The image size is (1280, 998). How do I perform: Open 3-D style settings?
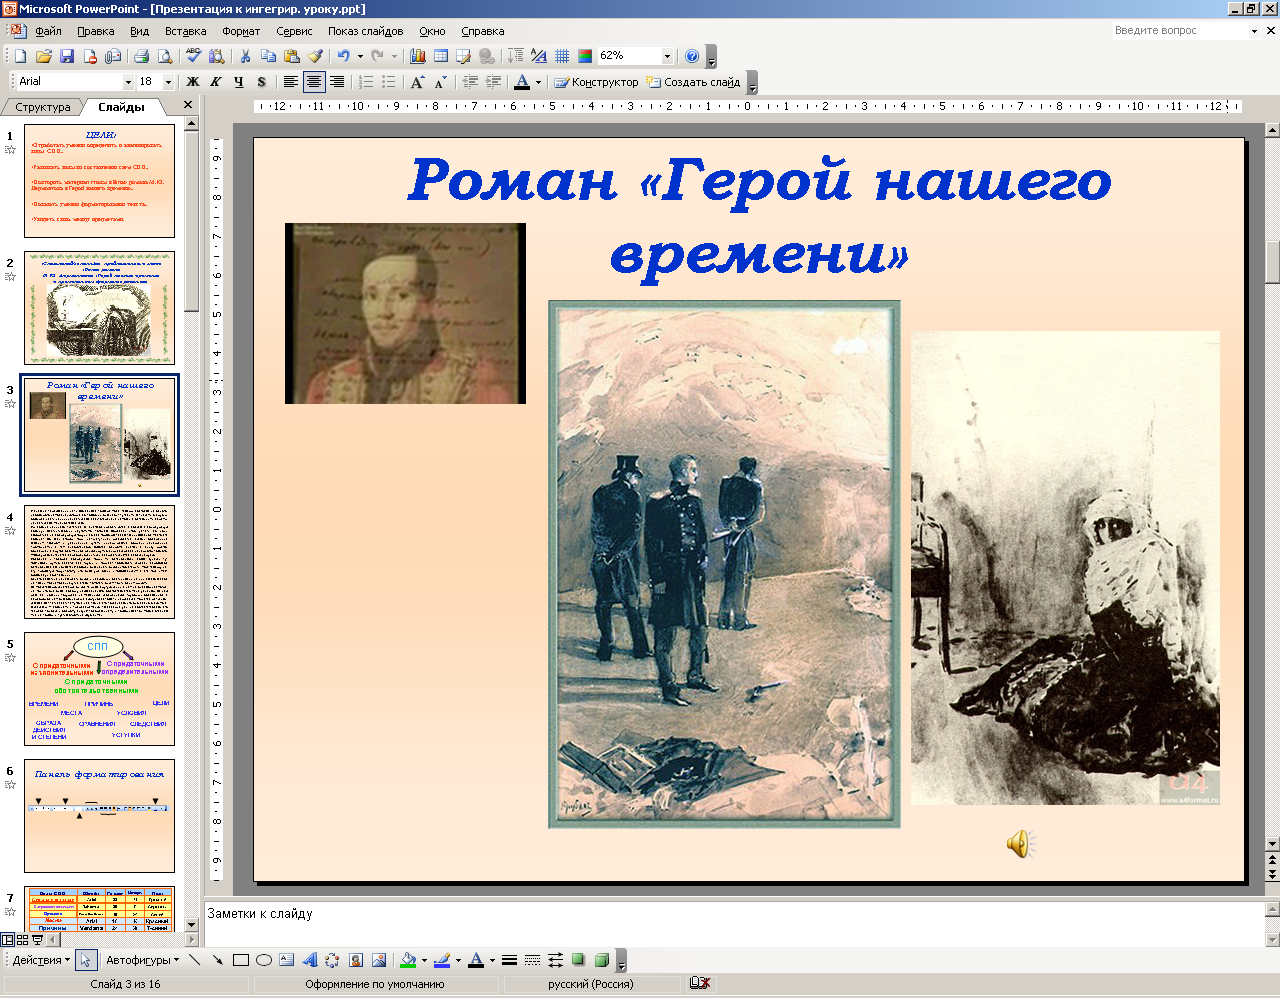pos(602,960)
